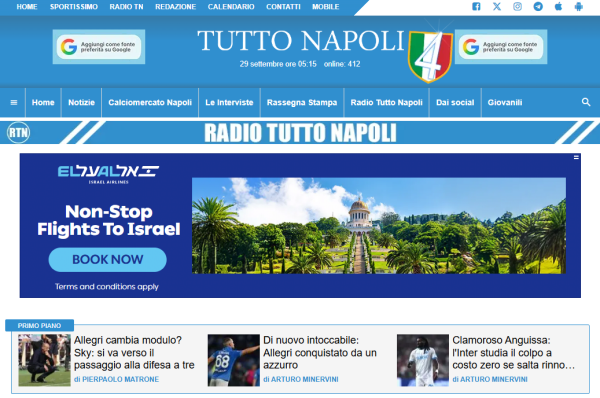Click the RADIO TUTTO NAPOLI banner
This screenshot has width=600, height=398.
point(300,133)
